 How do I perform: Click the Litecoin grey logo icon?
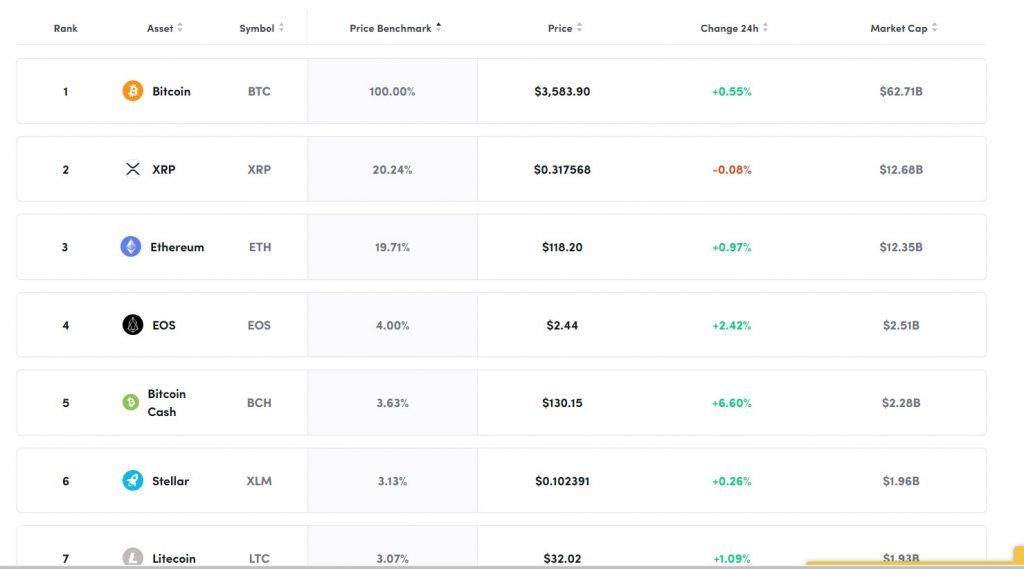(x=132, y=557)
